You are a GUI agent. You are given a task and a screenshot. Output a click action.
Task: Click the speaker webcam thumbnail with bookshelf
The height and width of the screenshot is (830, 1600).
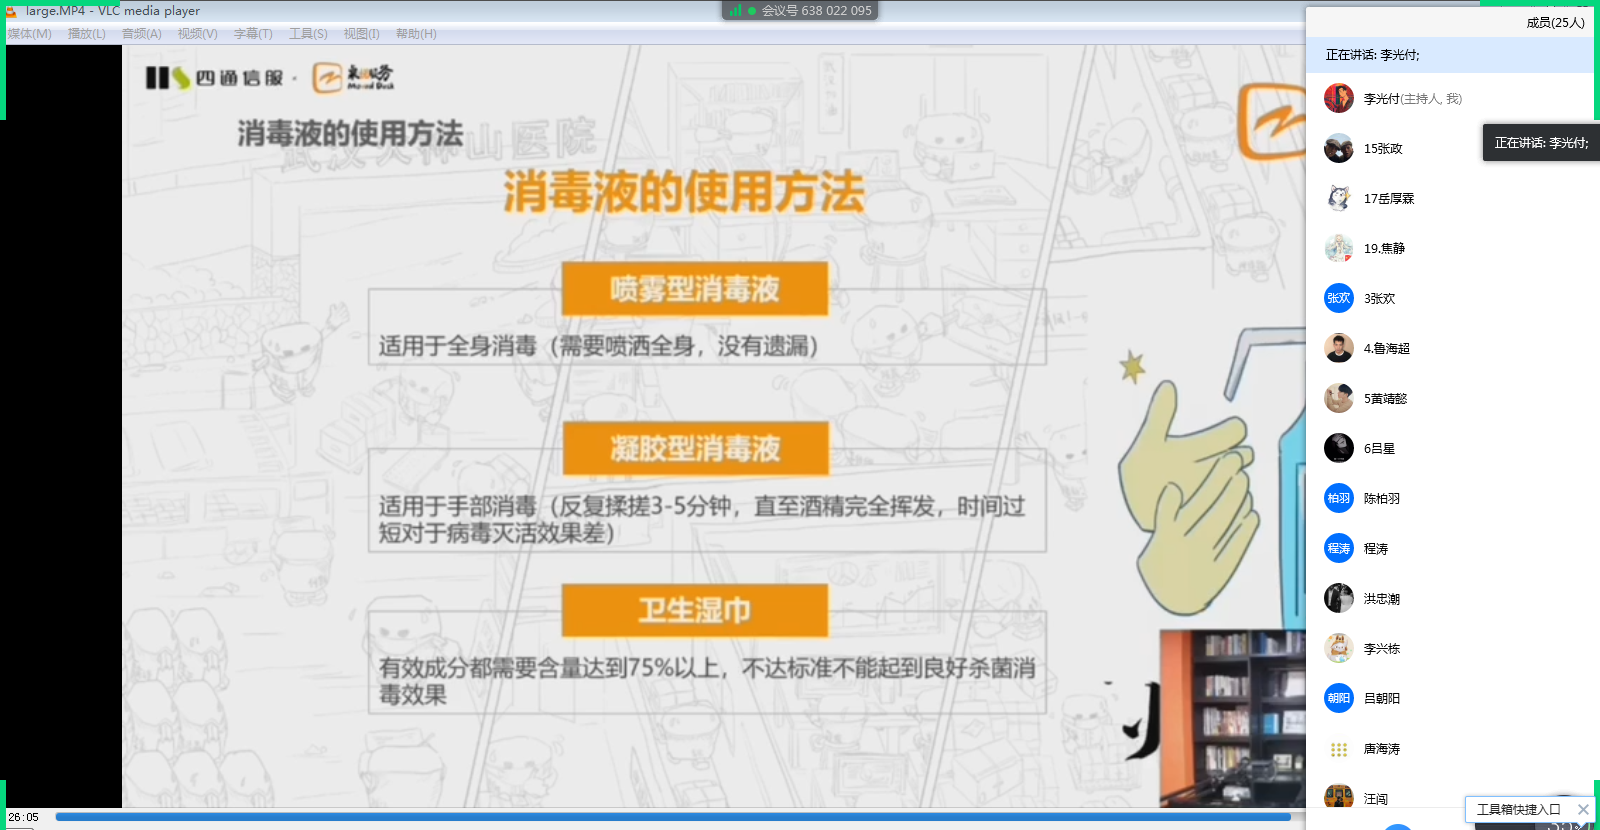[1233, 718]
